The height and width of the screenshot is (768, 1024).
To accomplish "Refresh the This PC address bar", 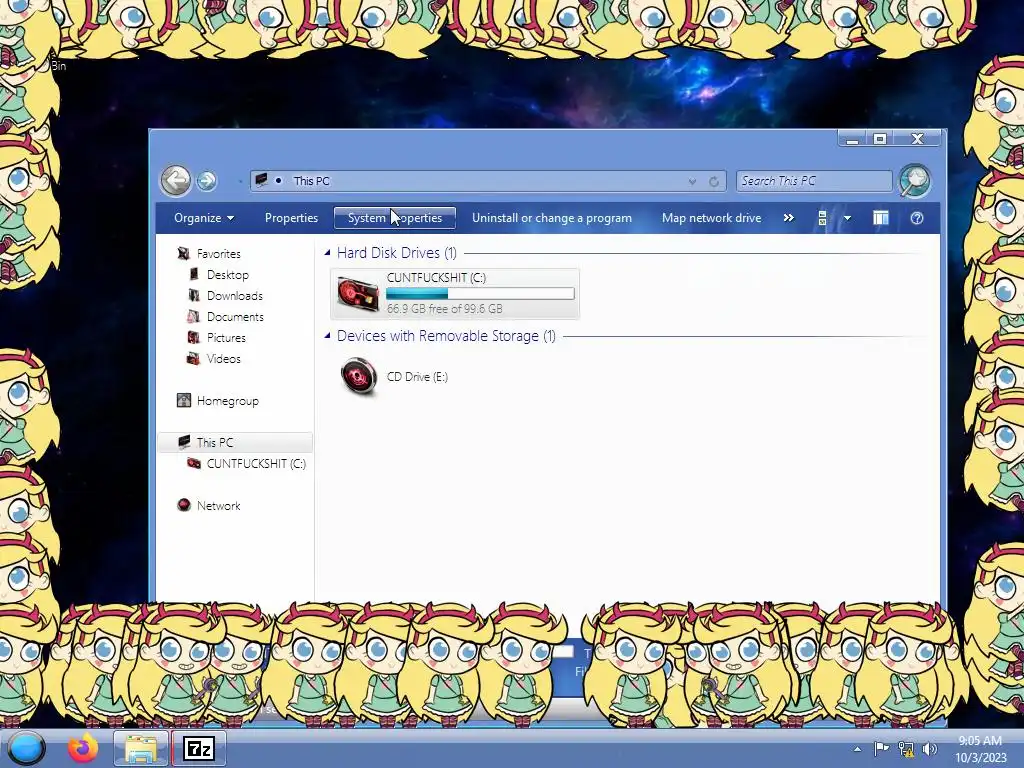I will [x=714, y=182].
